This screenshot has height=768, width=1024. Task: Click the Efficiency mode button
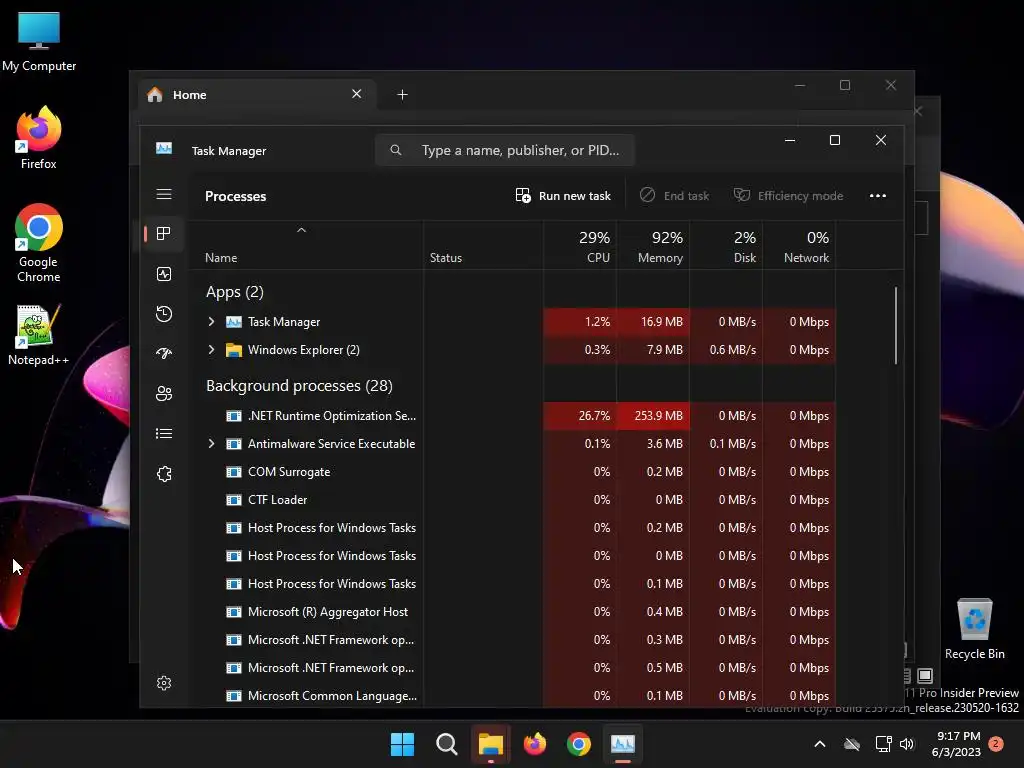tap(788, 196)
